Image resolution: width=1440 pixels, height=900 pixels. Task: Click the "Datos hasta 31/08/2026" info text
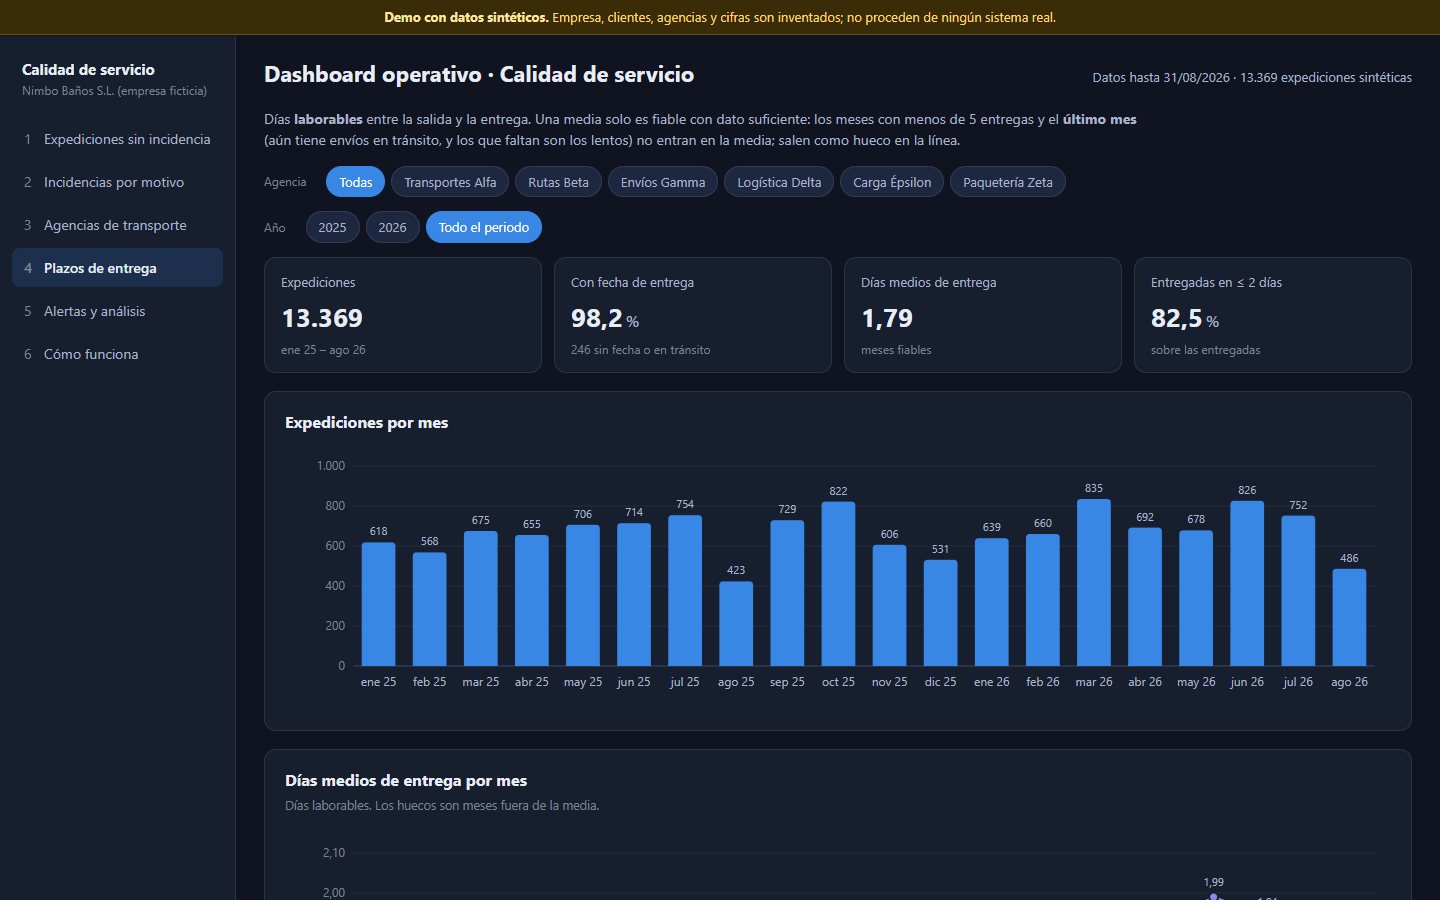pyautogui.click(x=1161, y=77)
